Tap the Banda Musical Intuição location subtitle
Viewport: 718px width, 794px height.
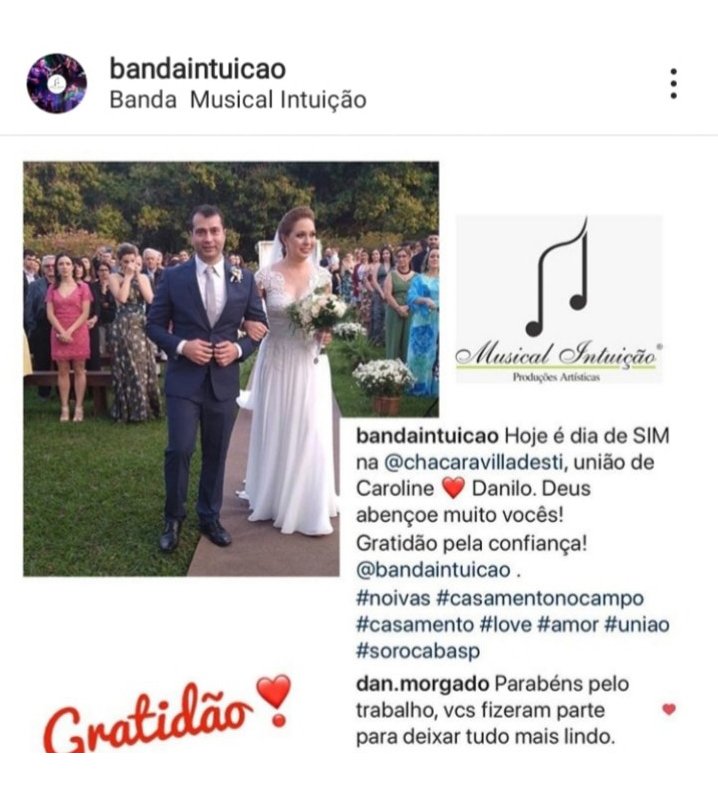tap(237, 99)
